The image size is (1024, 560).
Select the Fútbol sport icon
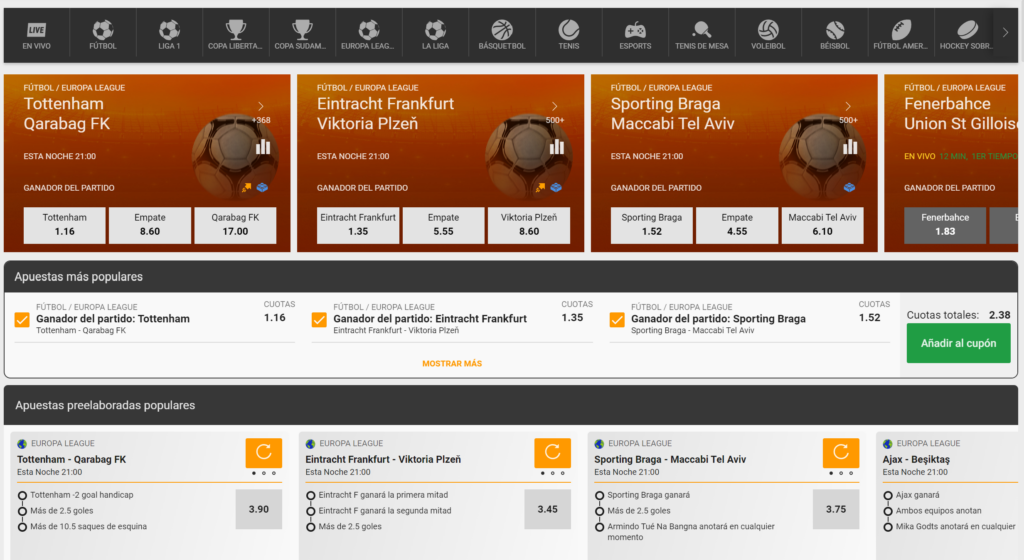click(103, 36)
